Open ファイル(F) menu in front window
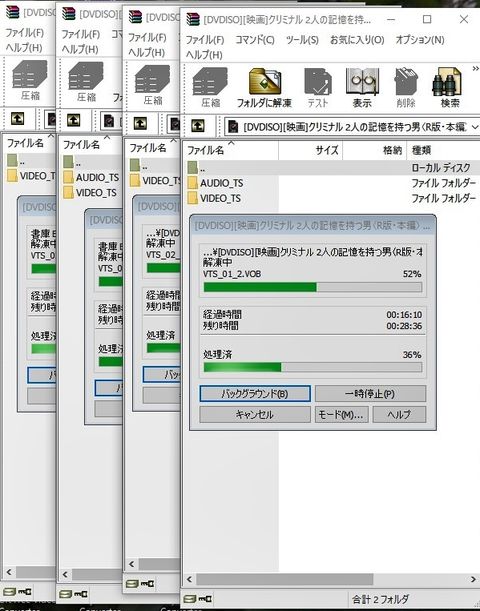Image resolution: width=480 pixels, height=611 pixels. (x=205, y=40)
